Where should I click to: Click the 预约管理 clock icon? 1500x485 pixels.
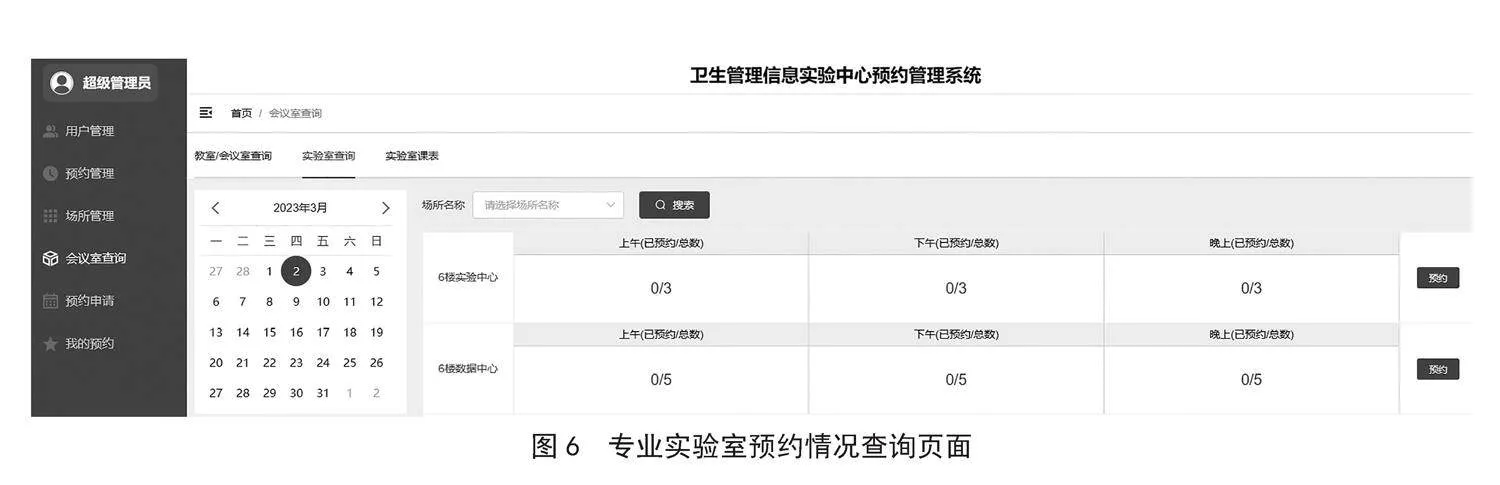pos(50,173)
